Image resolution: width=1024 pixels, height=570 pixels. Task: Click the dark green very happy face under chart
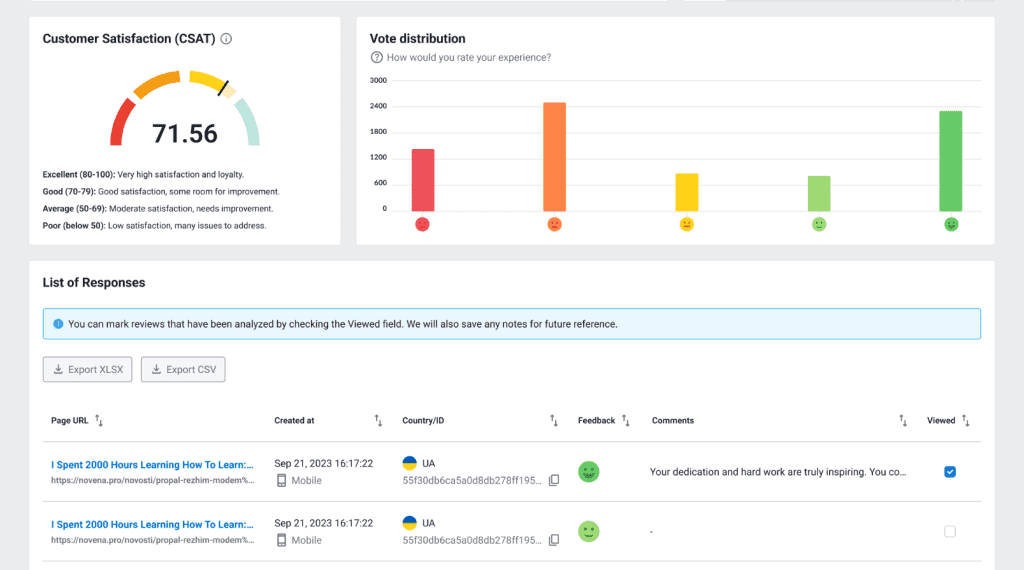click(951, 225)
